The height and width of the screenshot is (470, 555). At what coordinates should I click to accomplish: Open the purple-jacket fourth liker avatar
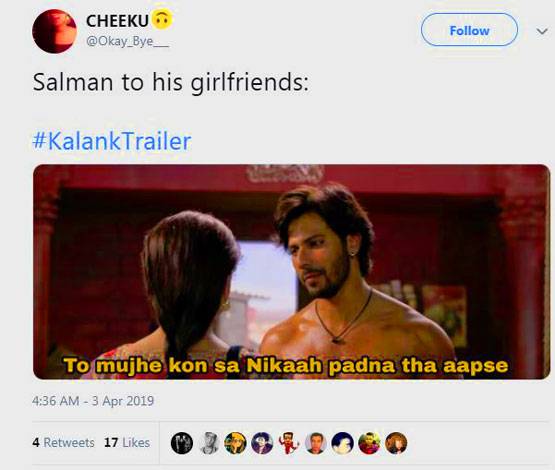click(262, 443)
